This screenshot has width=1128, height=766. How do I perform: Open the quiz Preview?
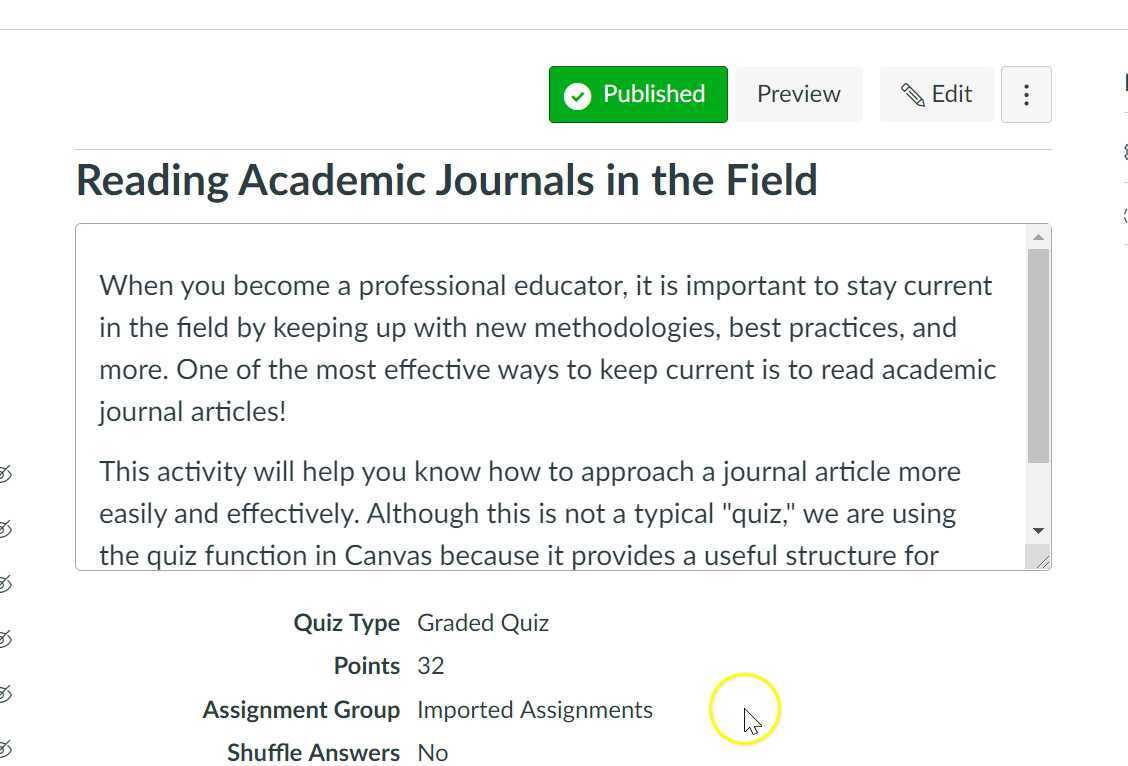(797, 94)
